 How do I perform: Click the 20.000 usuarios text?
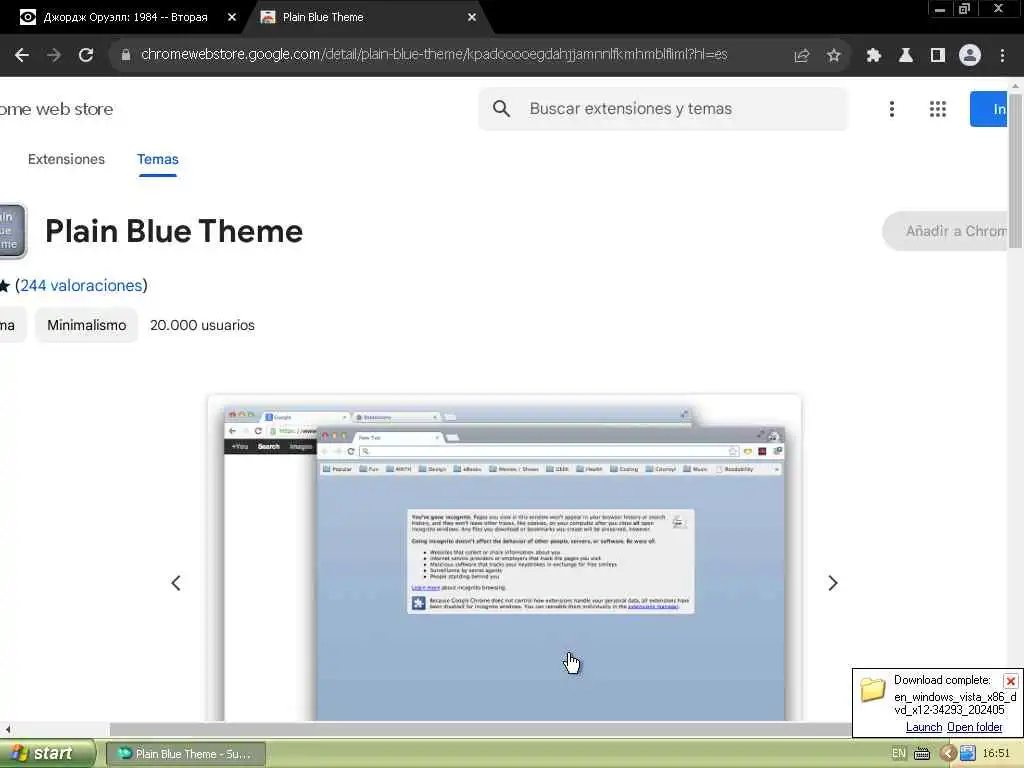[202, 325]
